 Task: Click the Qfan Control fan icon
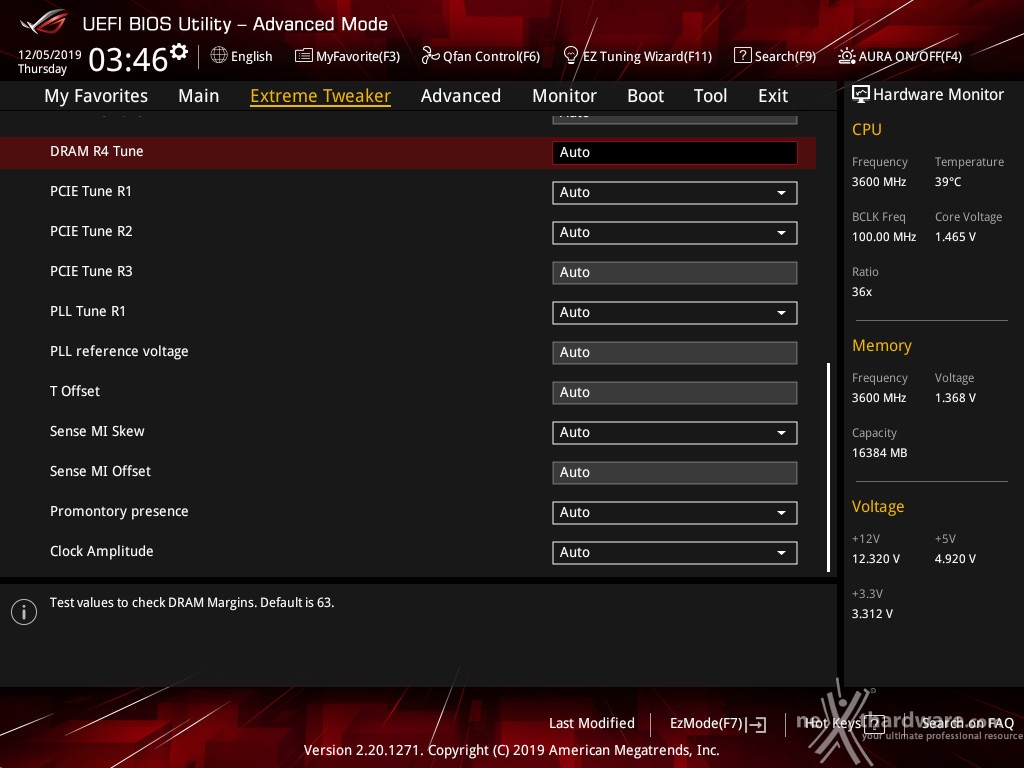pos(430,56)
